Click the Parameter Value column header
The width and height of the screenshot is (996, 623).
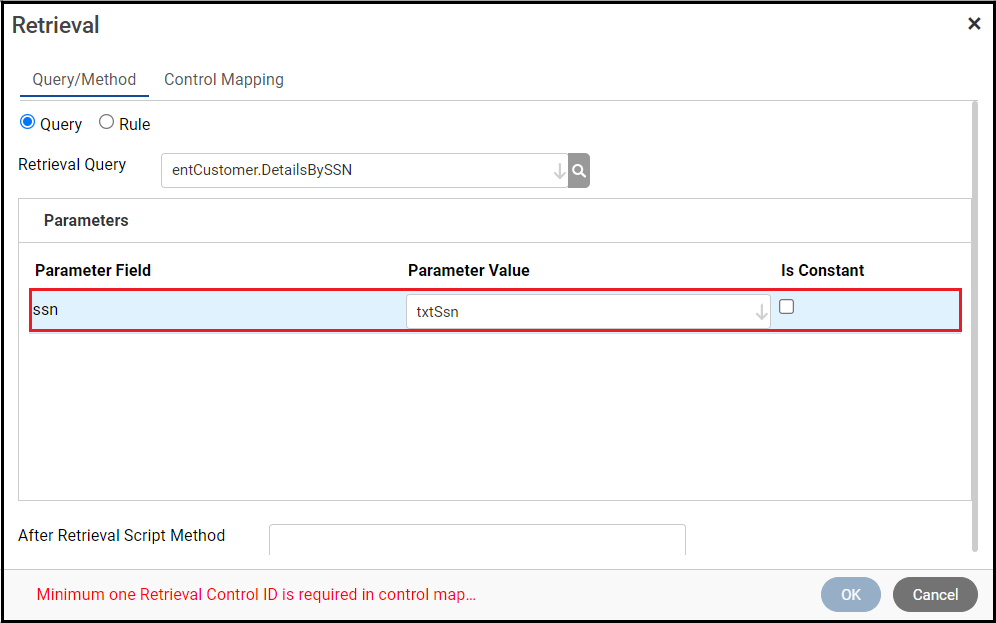coord(469,270)
